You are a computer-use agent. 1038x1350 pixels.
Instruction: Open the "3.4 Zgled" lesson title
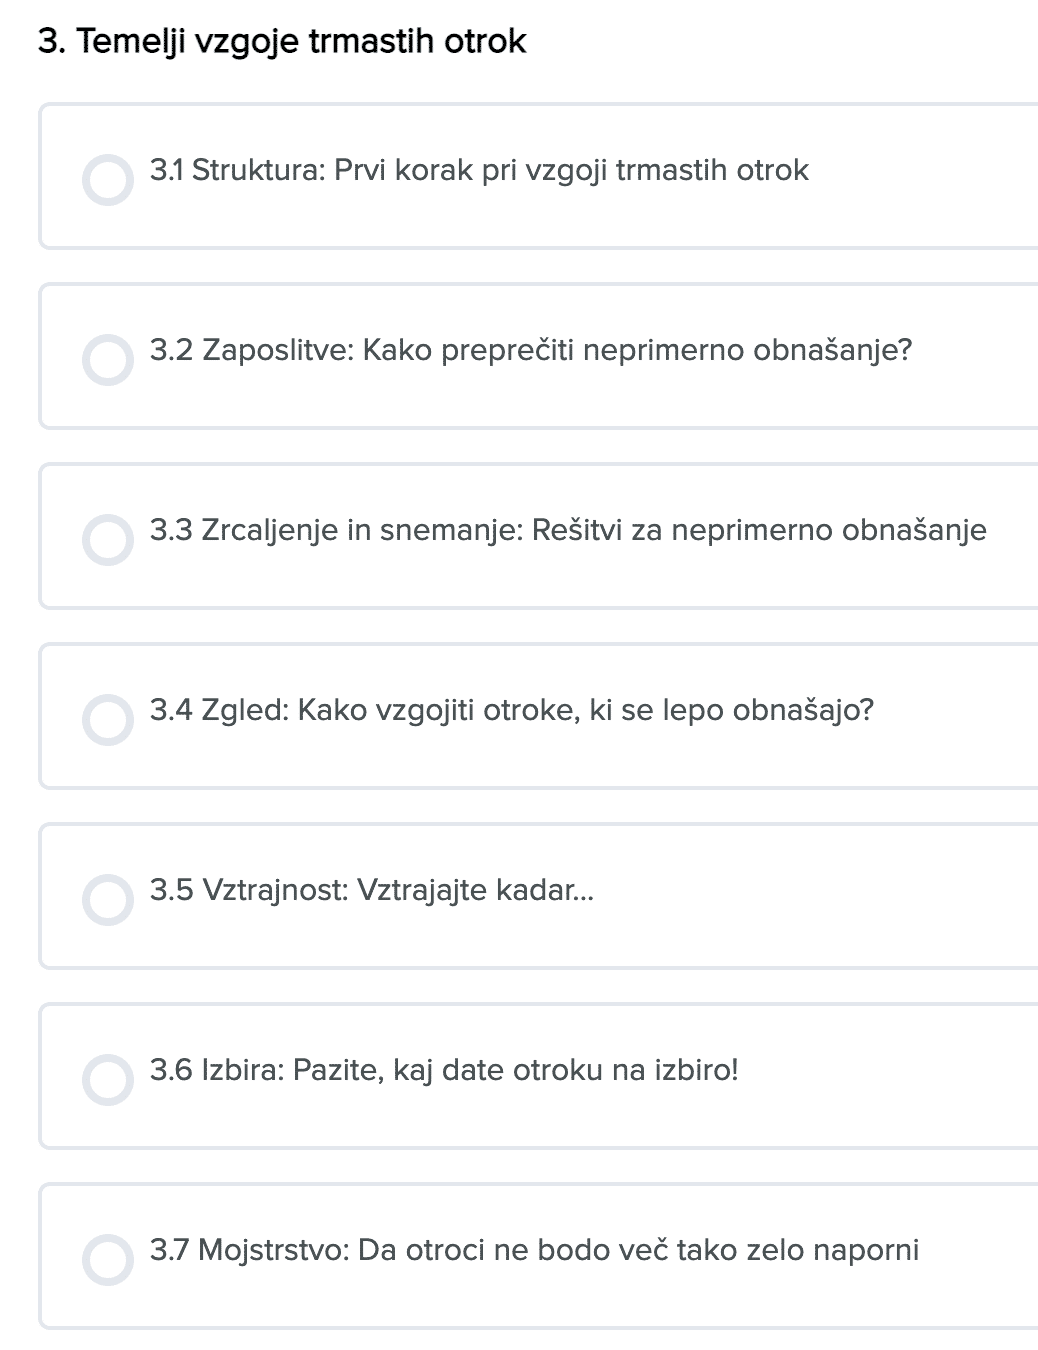pyautogui.click(x=512, y=710)
